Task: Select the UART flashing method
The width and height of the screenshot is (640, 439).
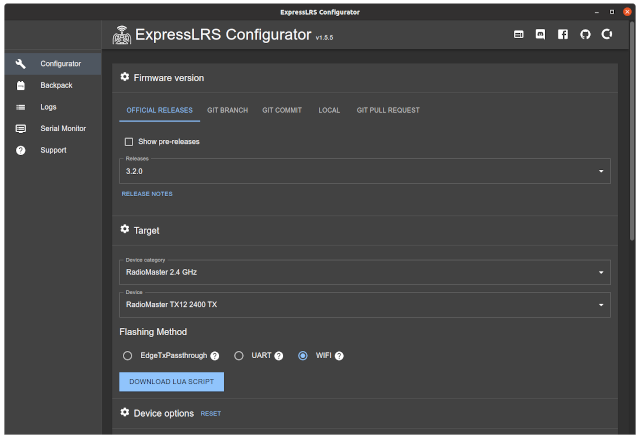Action: click(x=239, y=356)
